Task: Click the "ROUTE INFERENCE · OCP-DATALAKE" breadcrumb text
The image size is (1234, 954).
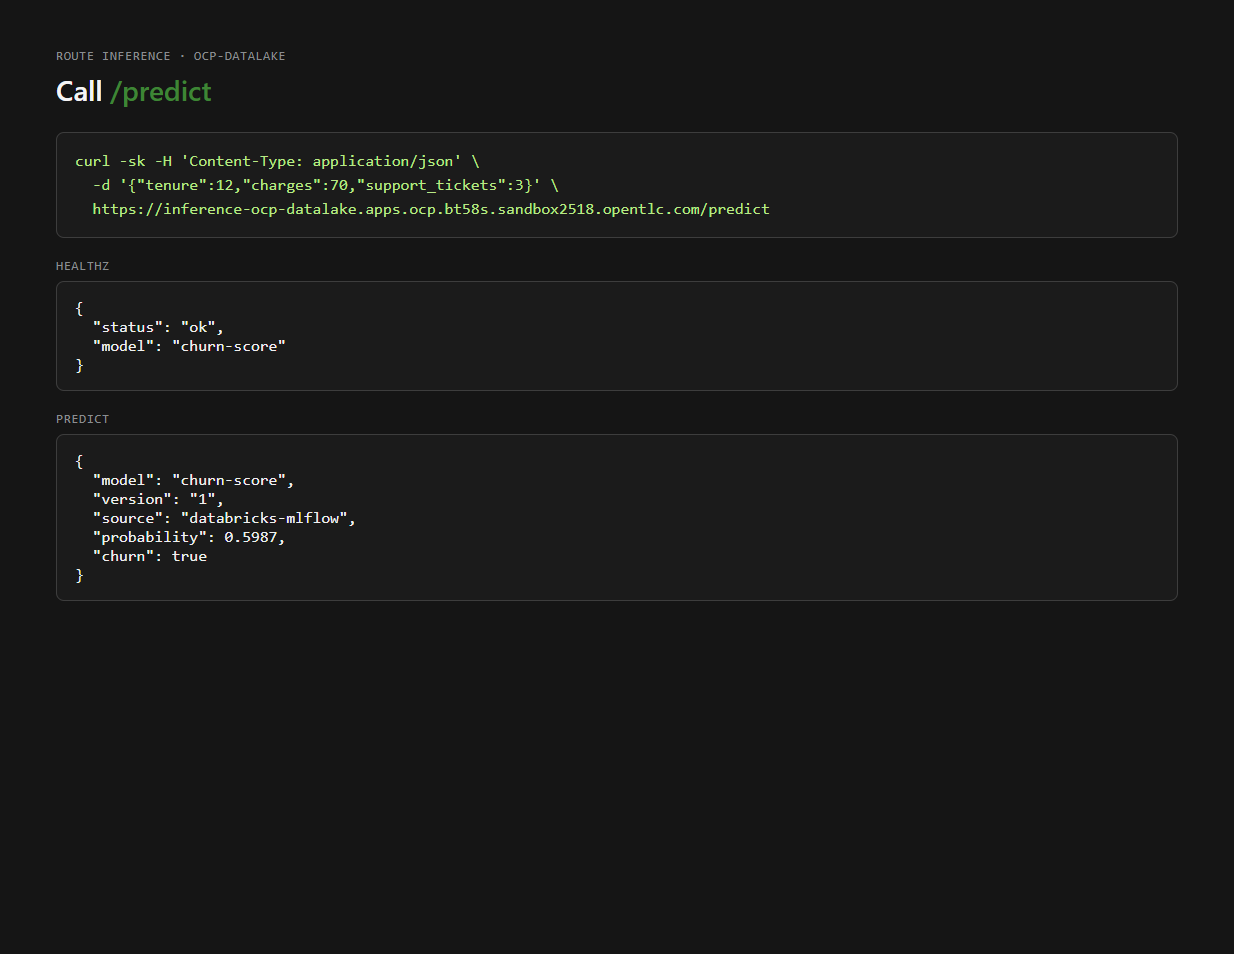Action: (x=171, y=56)
